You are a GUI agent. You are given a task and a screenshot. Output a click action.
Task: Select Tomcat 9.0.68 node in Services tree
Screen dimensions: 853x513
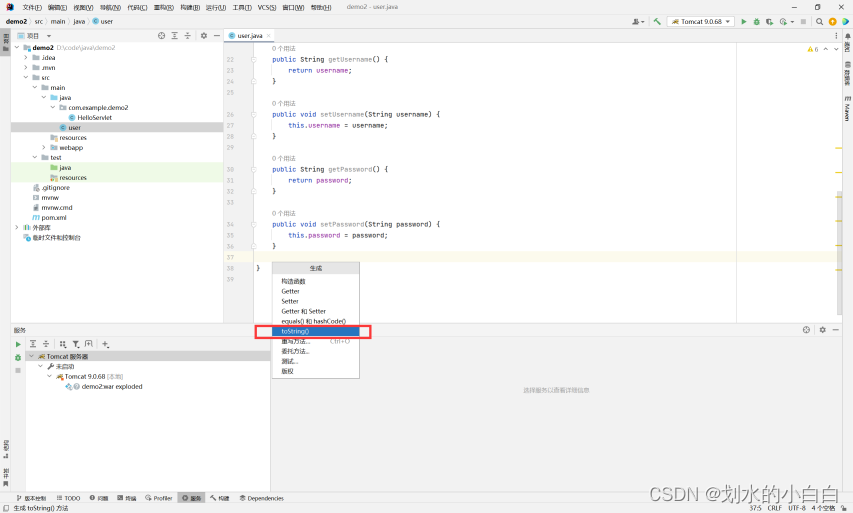pyautogui.click(x=90, y=376)
